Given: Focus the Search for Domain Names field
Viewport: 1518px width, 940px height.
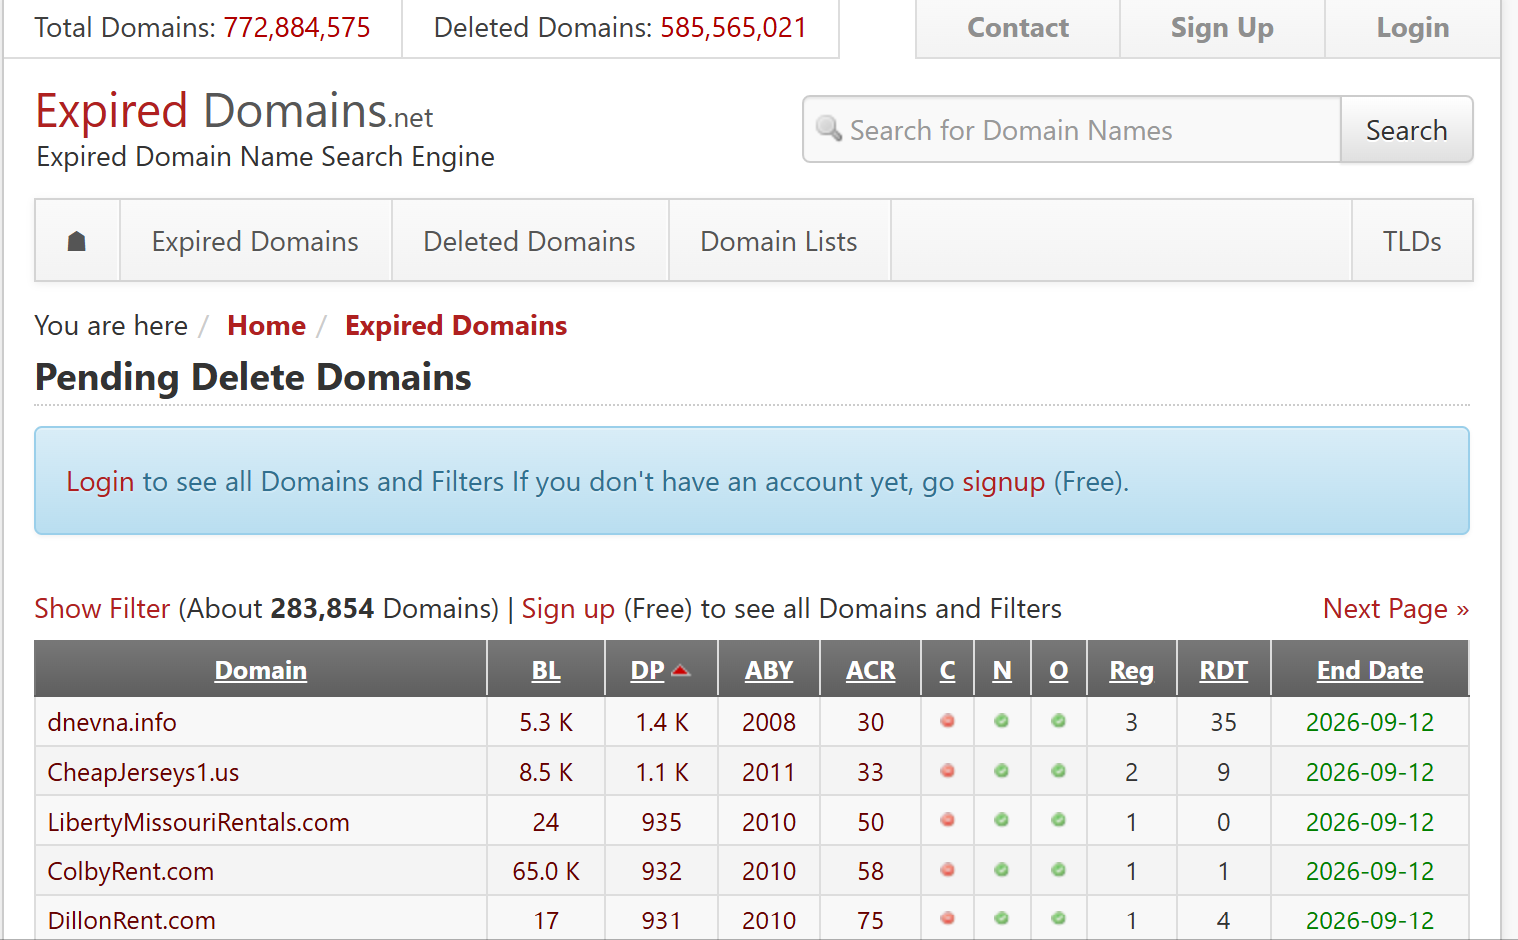Looking at the screenshot, I should pyautogui.click(x=1072, y=130).
